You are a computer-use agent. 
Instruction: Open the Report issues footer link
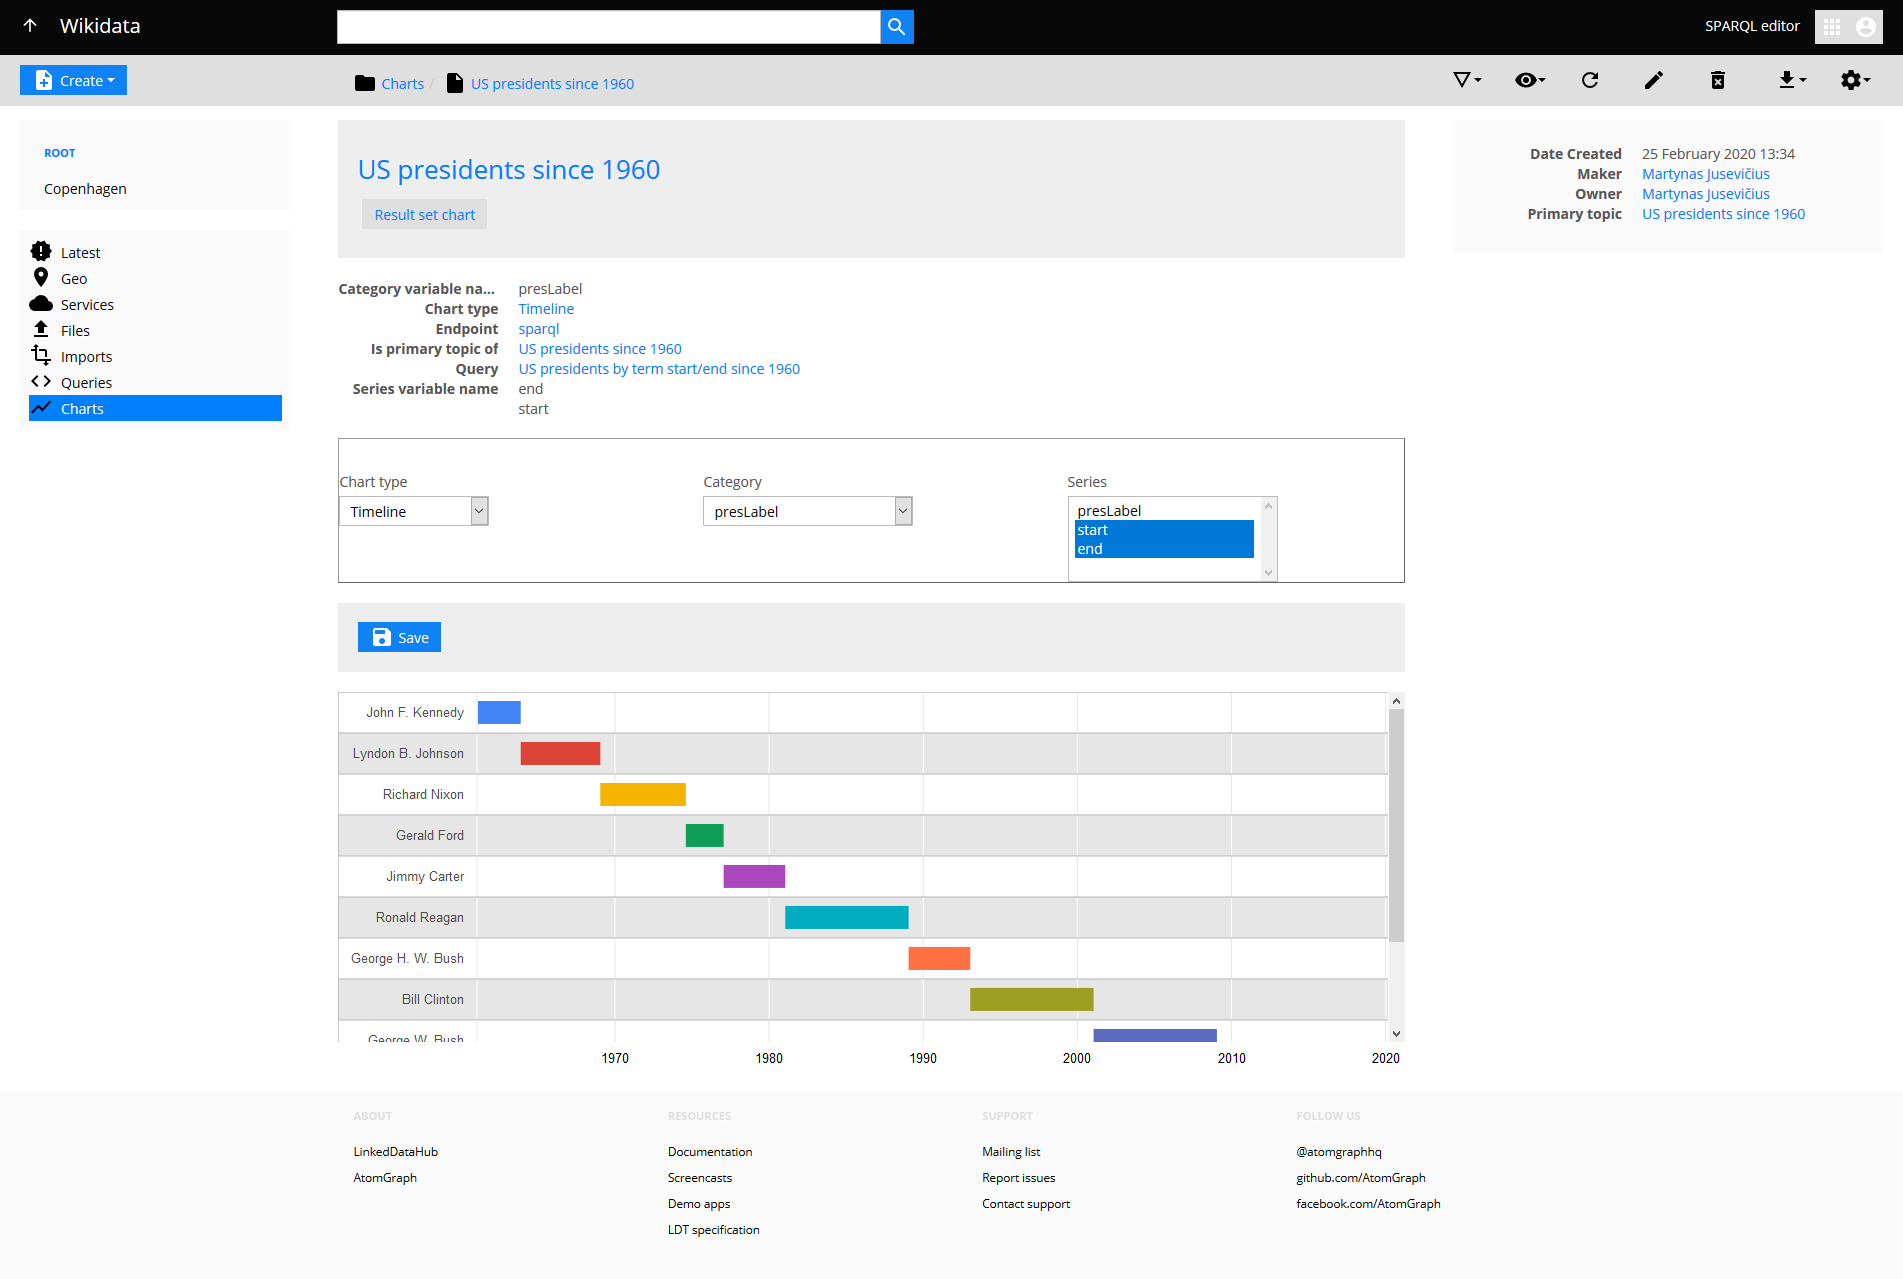1018,1177
